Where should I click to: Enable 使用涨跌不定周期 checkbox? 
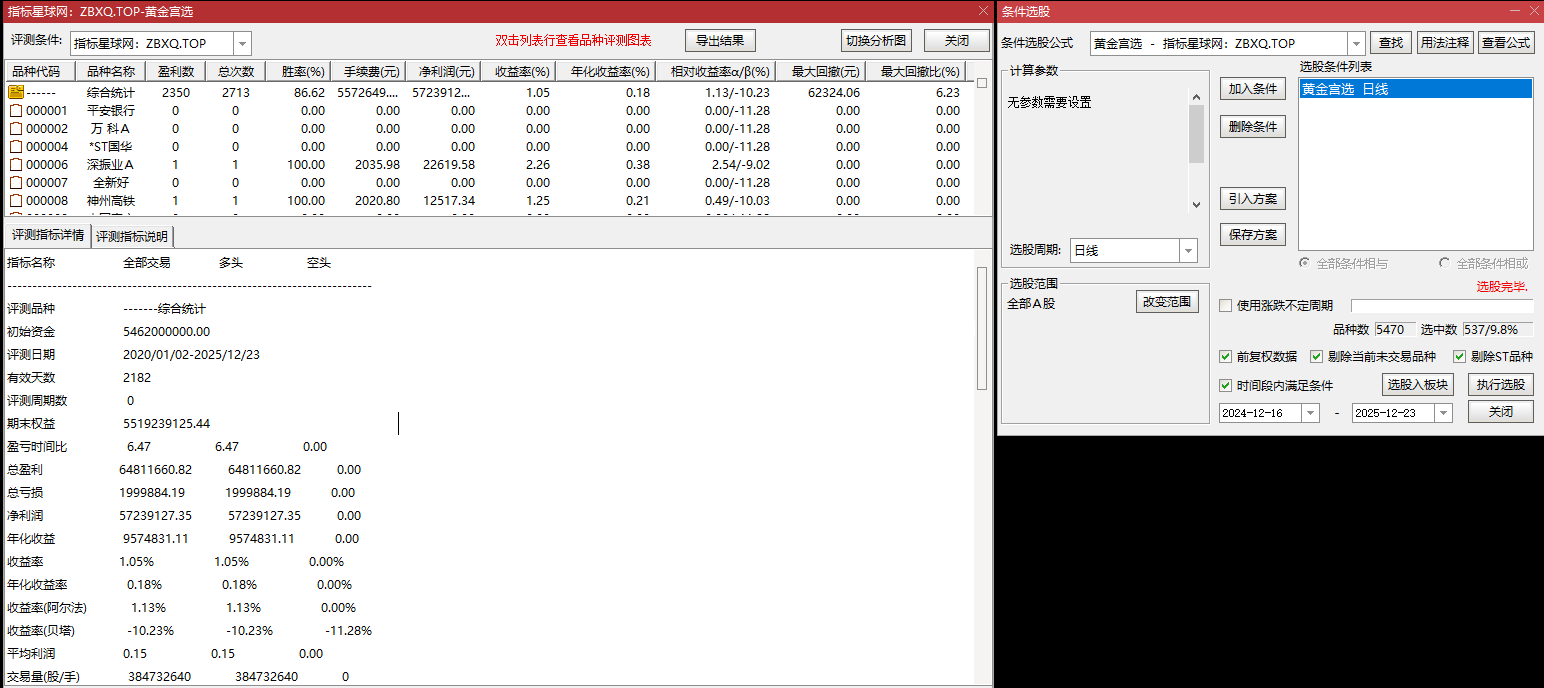pyautogui.click(x=1225, y=305)
